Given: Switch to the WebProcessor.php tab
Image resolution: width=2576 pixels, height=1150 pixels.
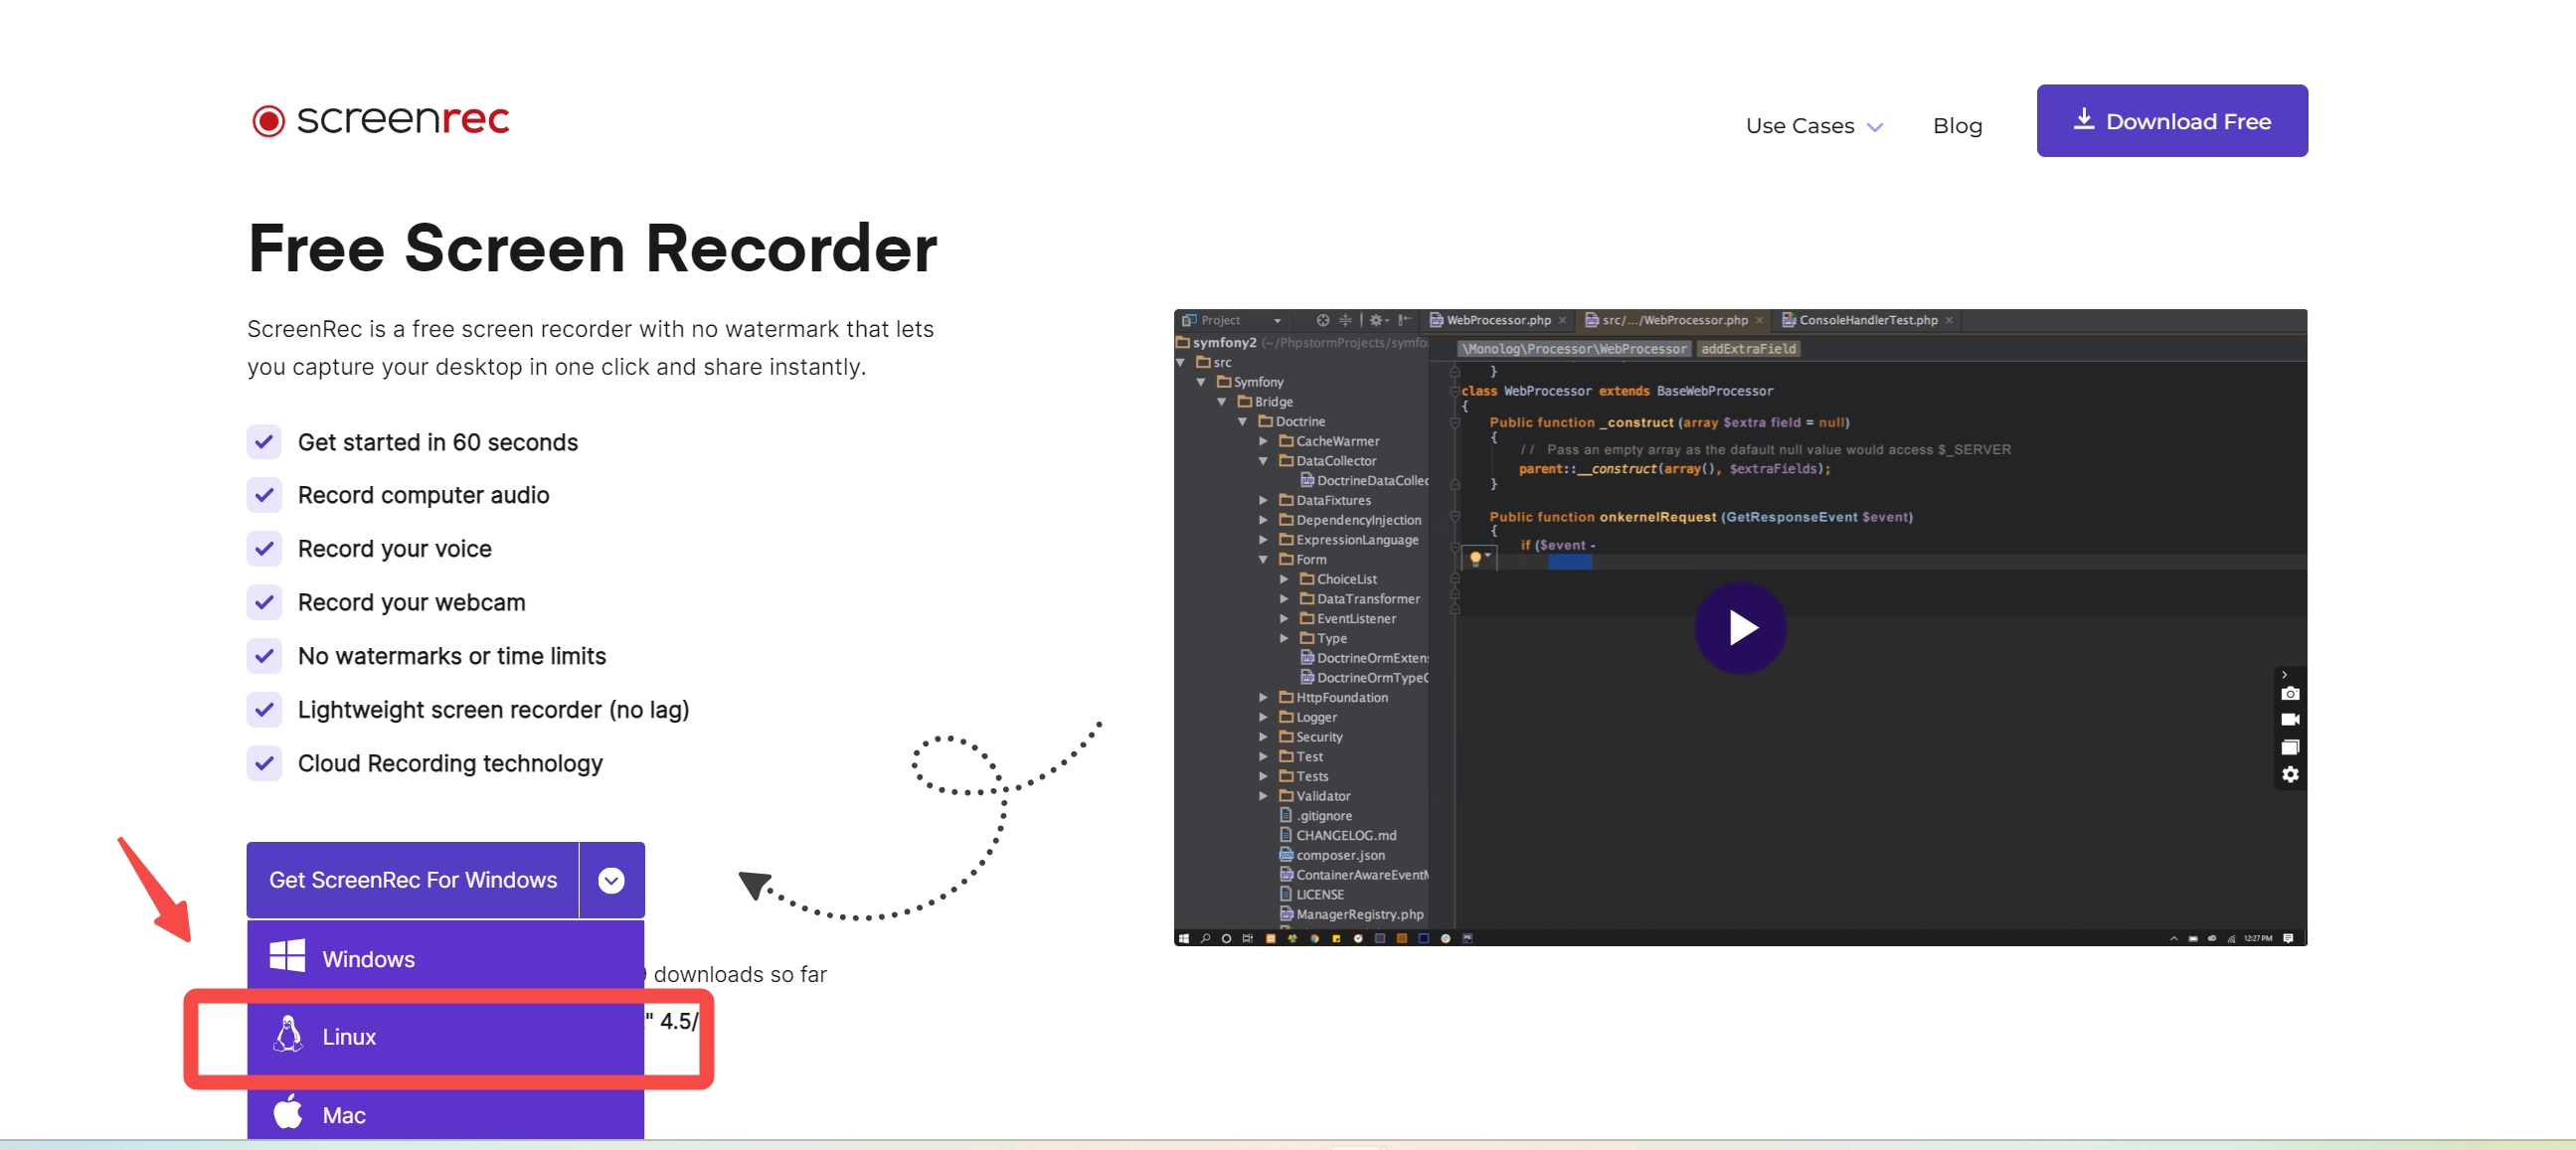Looking at the screenshot, I should tap(1497, 320).
